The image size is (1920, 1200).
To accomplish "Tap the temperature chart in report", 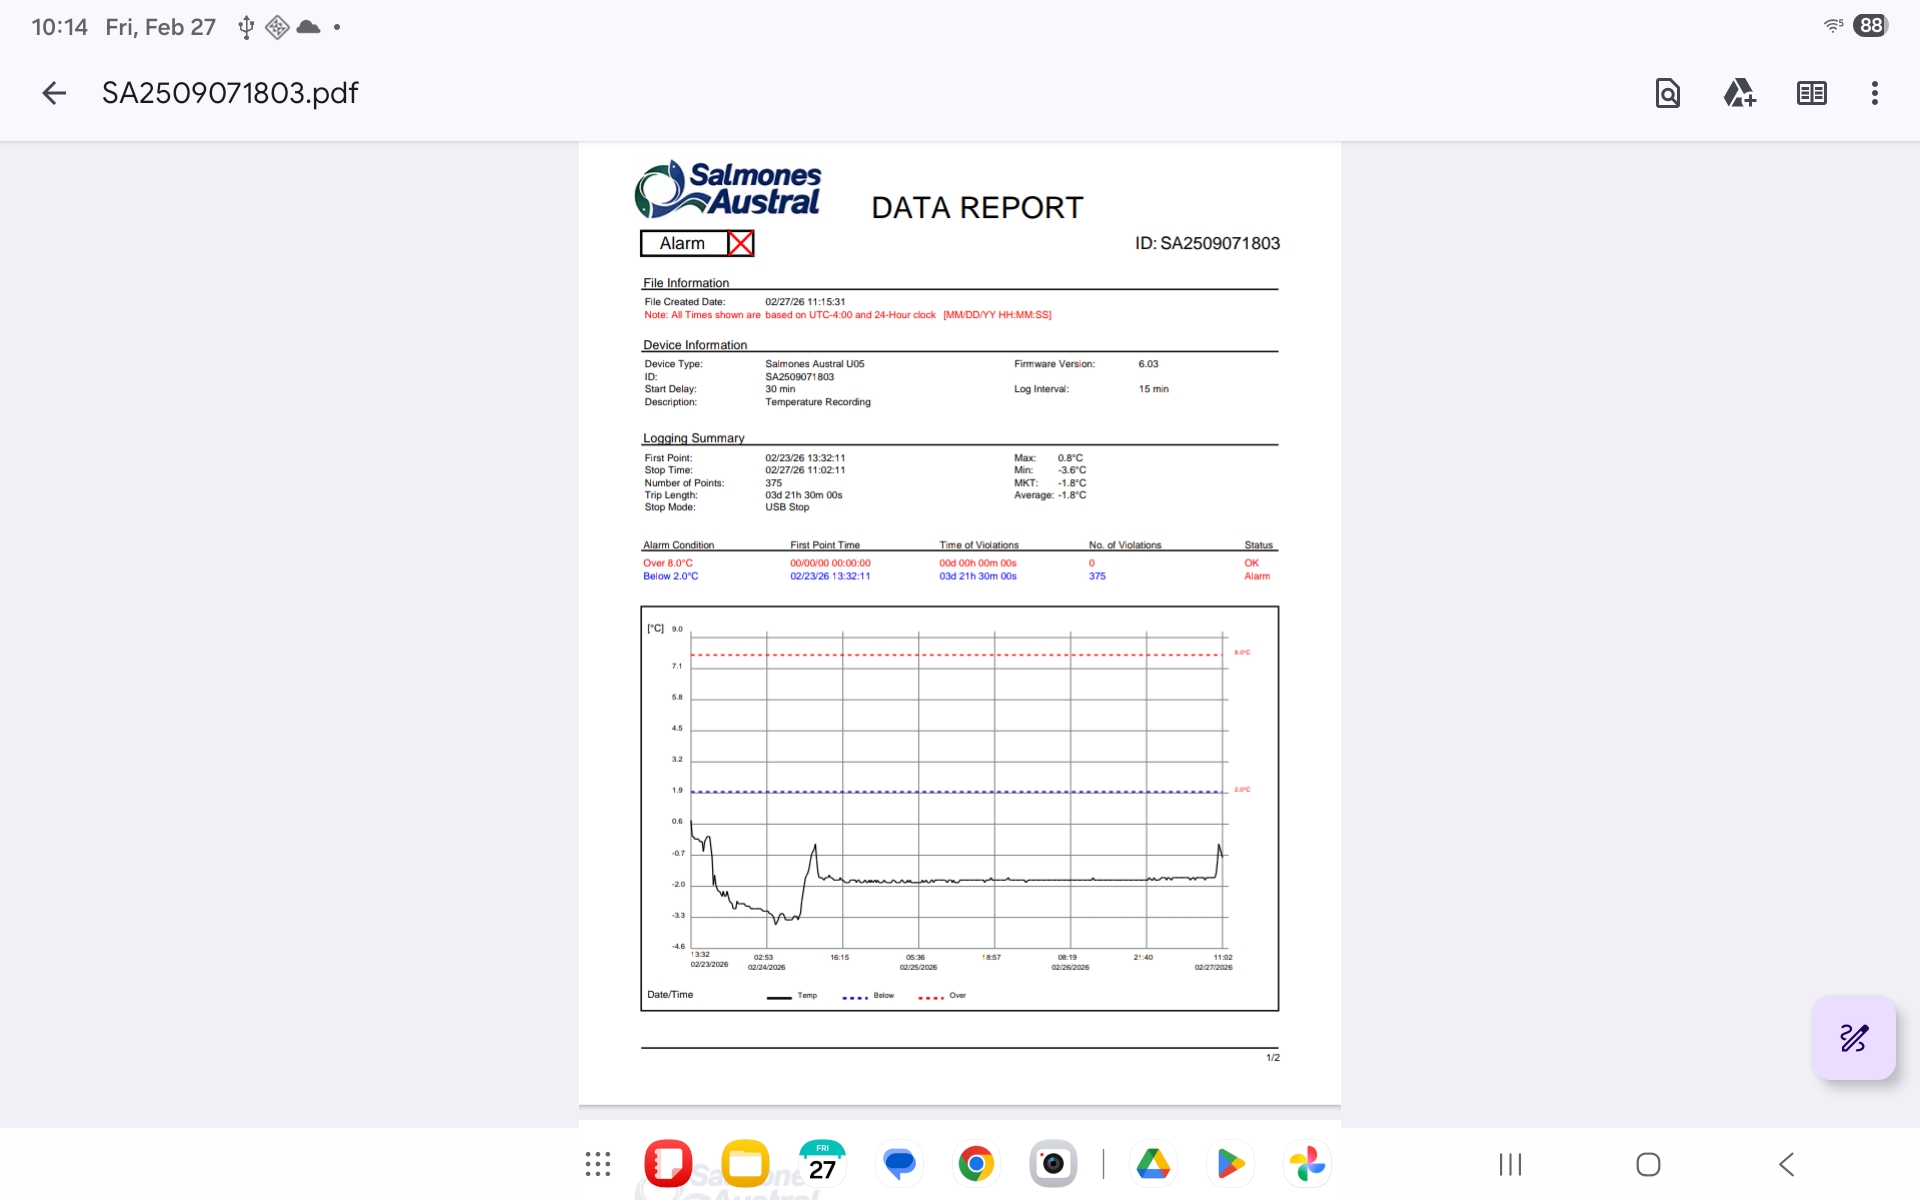I will coord(959,808).
